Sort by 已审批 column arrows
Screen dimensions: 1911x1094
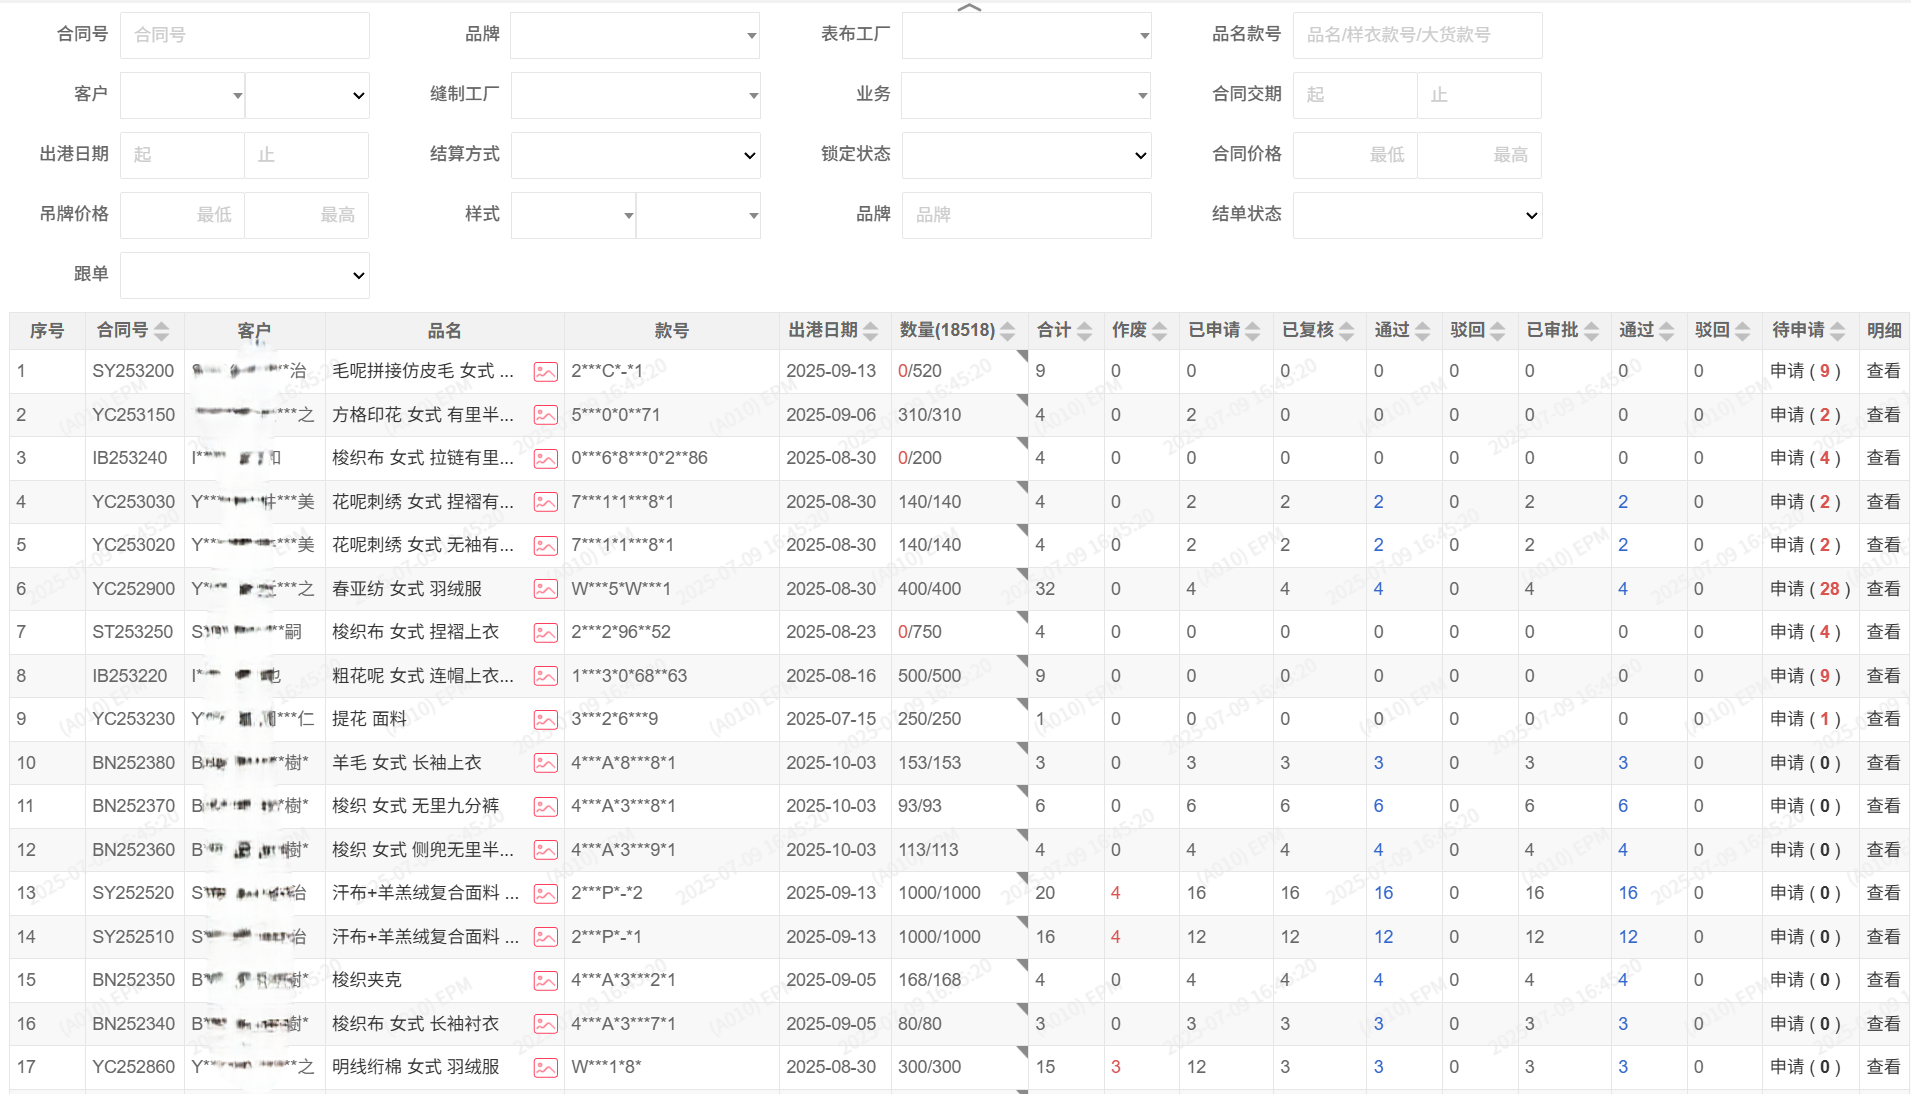coord(1592,331)
